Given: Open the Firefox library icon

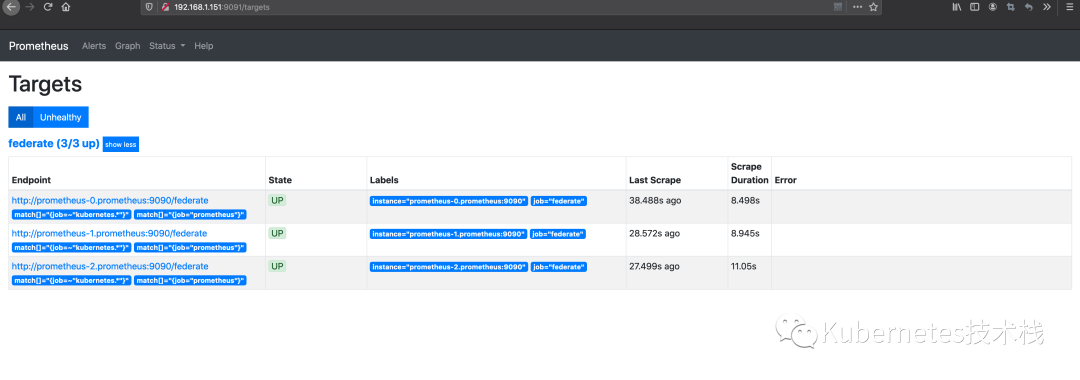Looking at the screenshot, I should pyautogui.click(x=957, y=7).
